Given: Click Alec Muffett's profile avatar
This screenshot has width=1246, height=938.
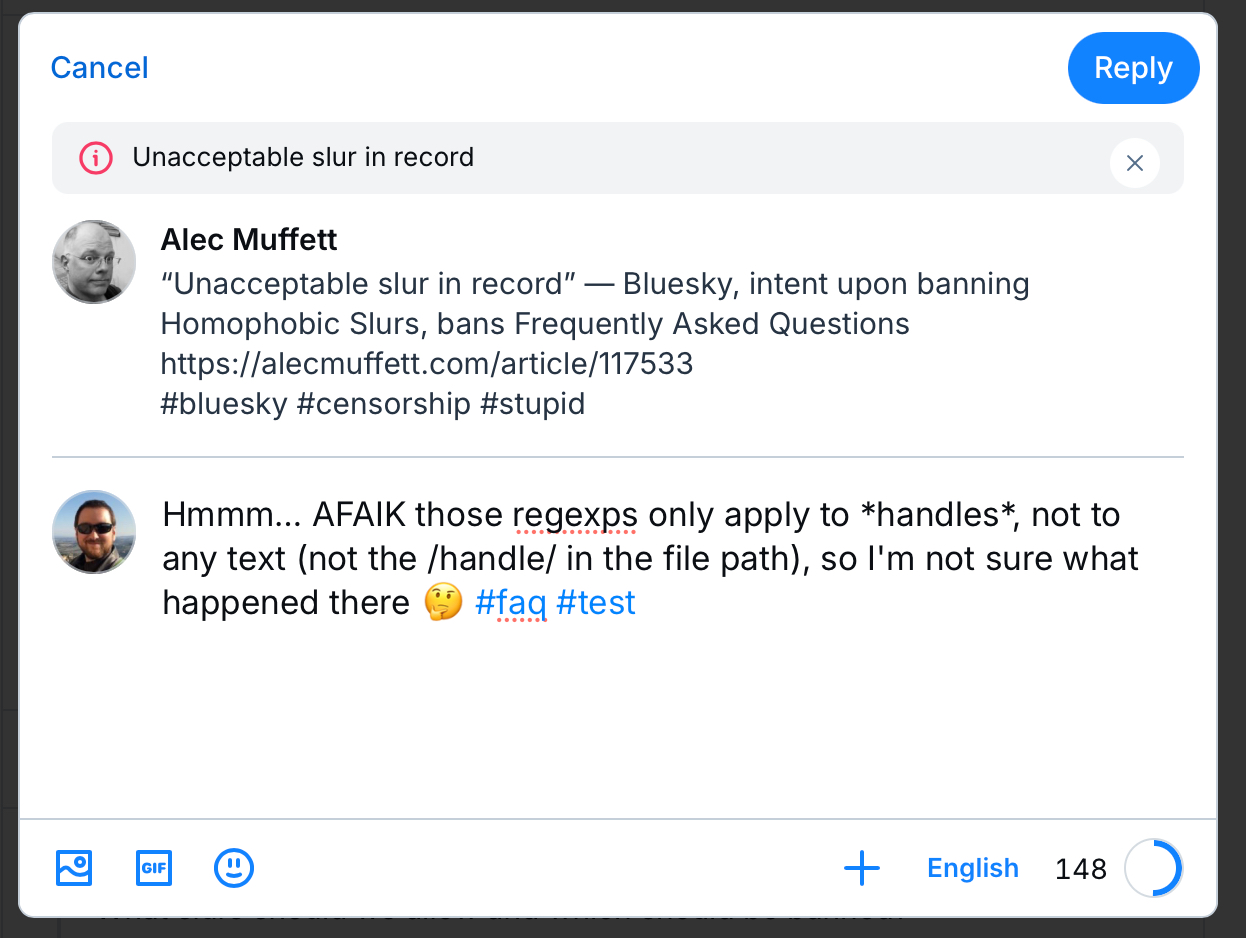Looking at the screenshot, I should click(x=94, y=262).
